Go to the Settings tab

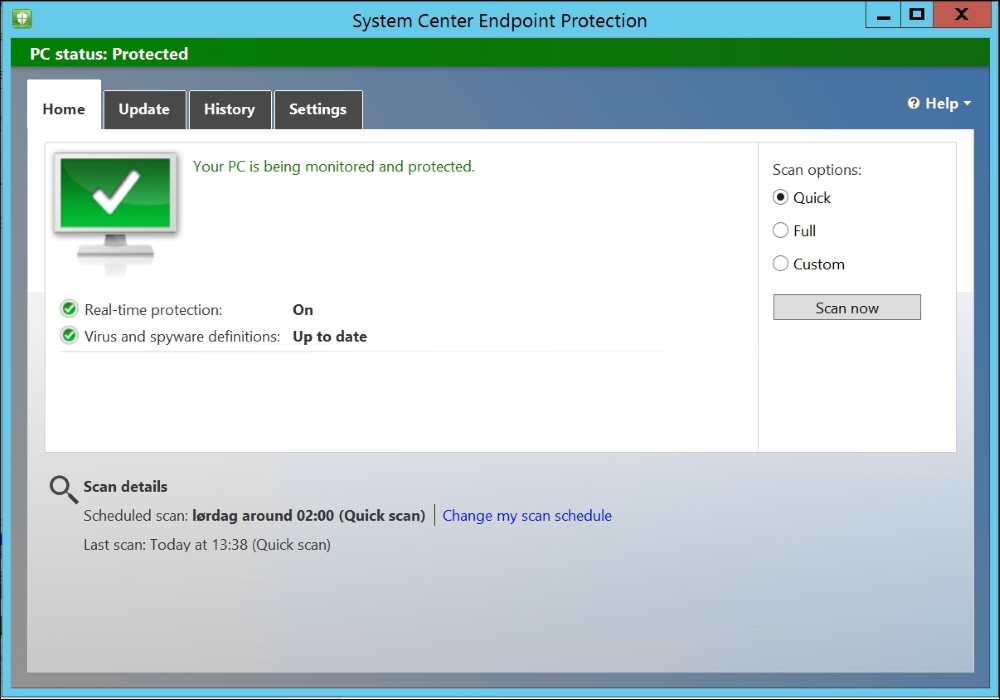[x=317, y=110]
